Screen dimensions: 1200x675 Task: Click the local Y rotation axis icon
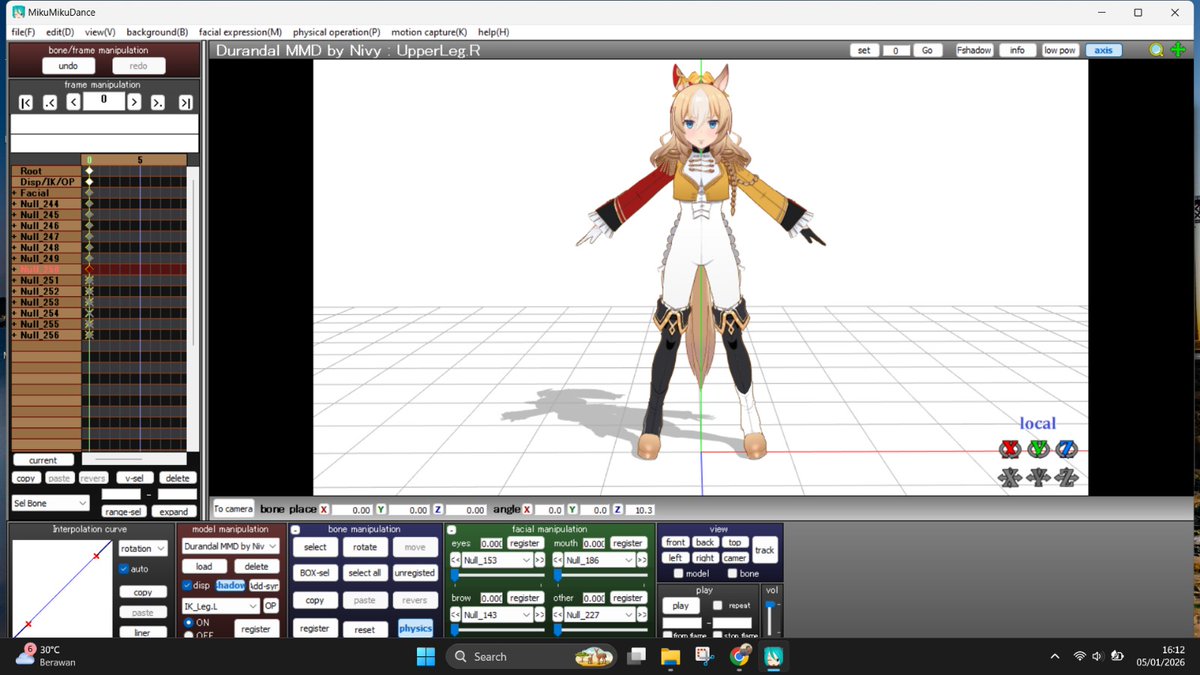pyautogui.click(x=1039, y=449)
